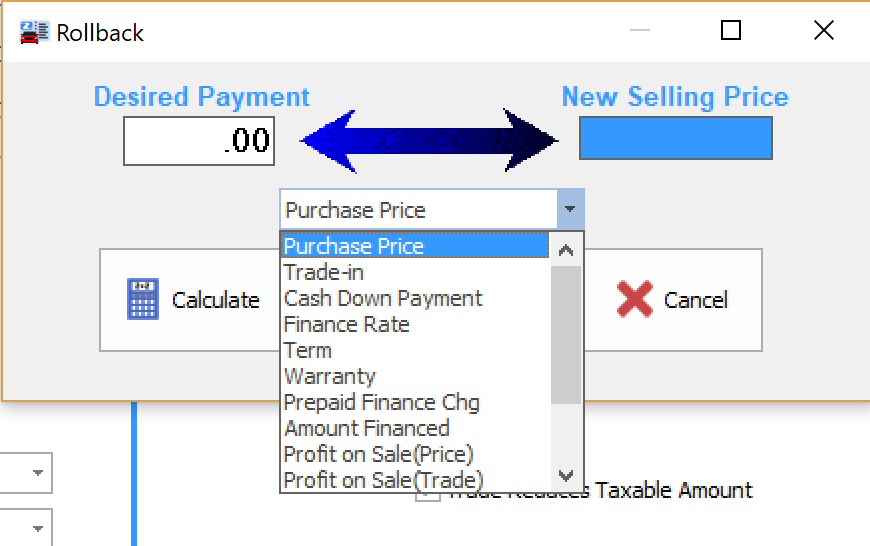Screen dimensions: 870x546
Task: Click the Rollback window title icon
Action: pyautogui.click(x=33, y=32)
